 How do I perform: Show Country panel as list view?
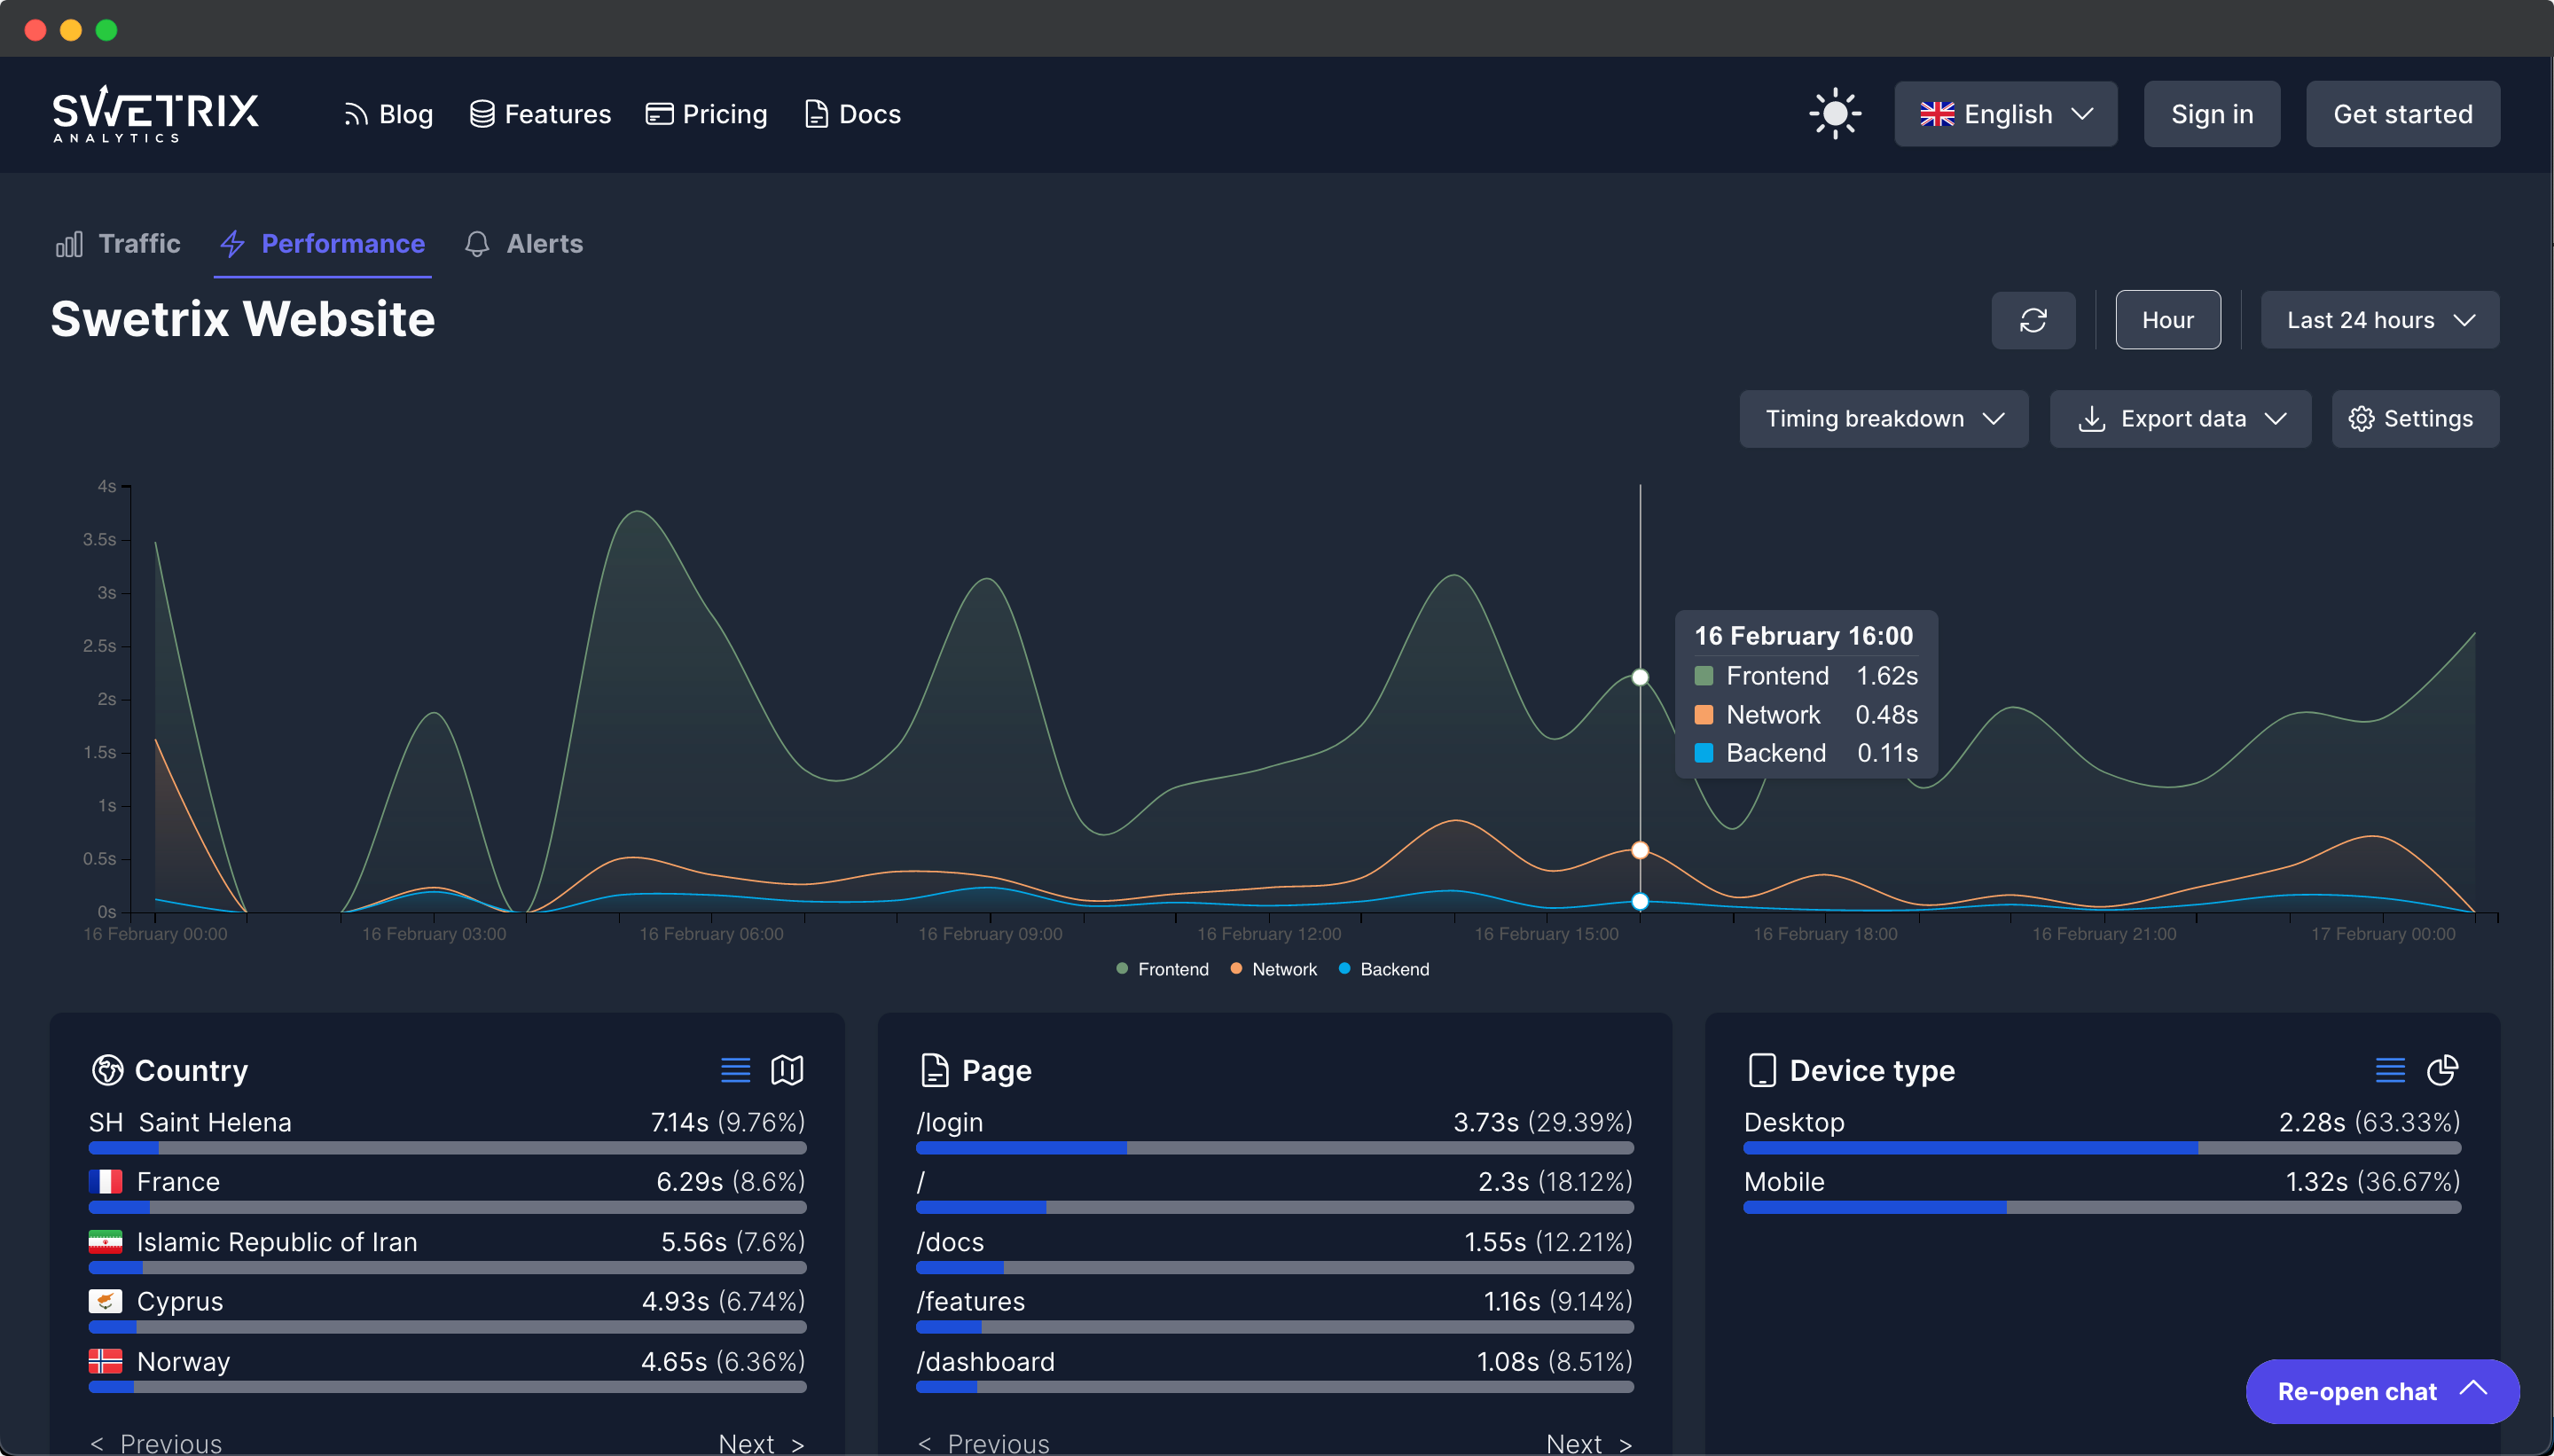coord(735,1070)
